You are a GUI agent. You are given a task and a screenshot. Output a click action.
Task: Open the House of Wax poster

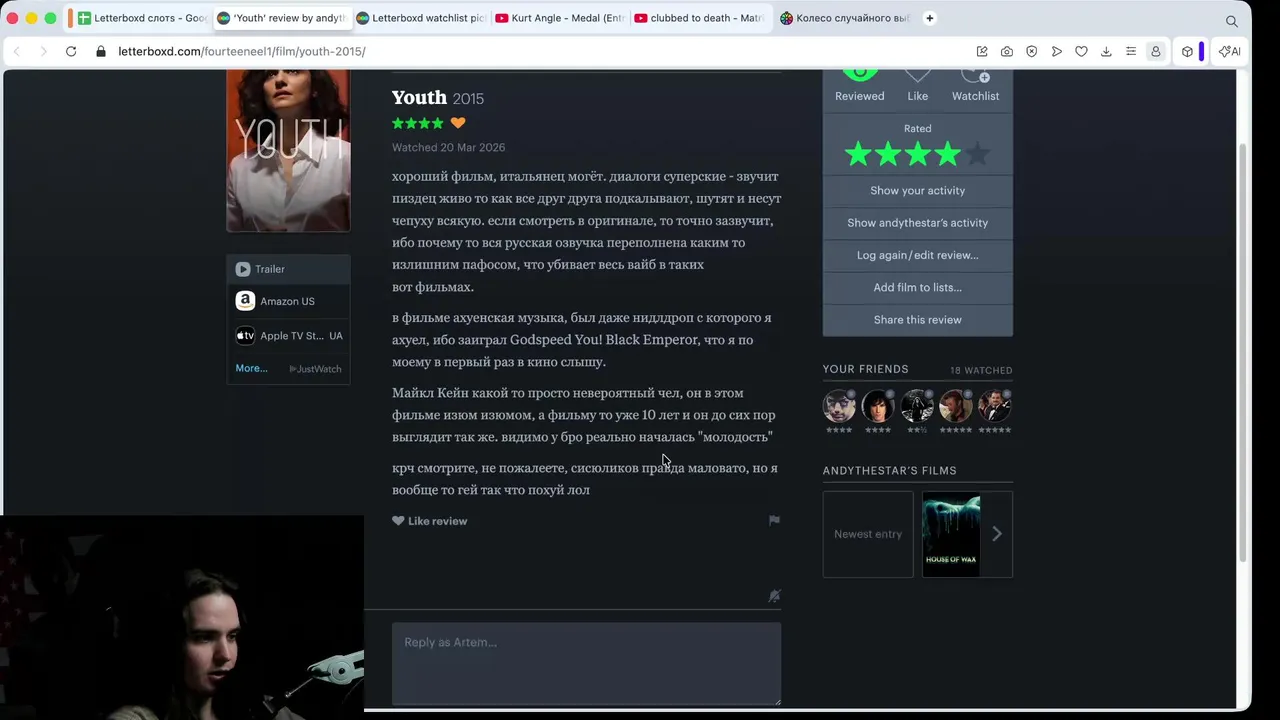point(951,534)
